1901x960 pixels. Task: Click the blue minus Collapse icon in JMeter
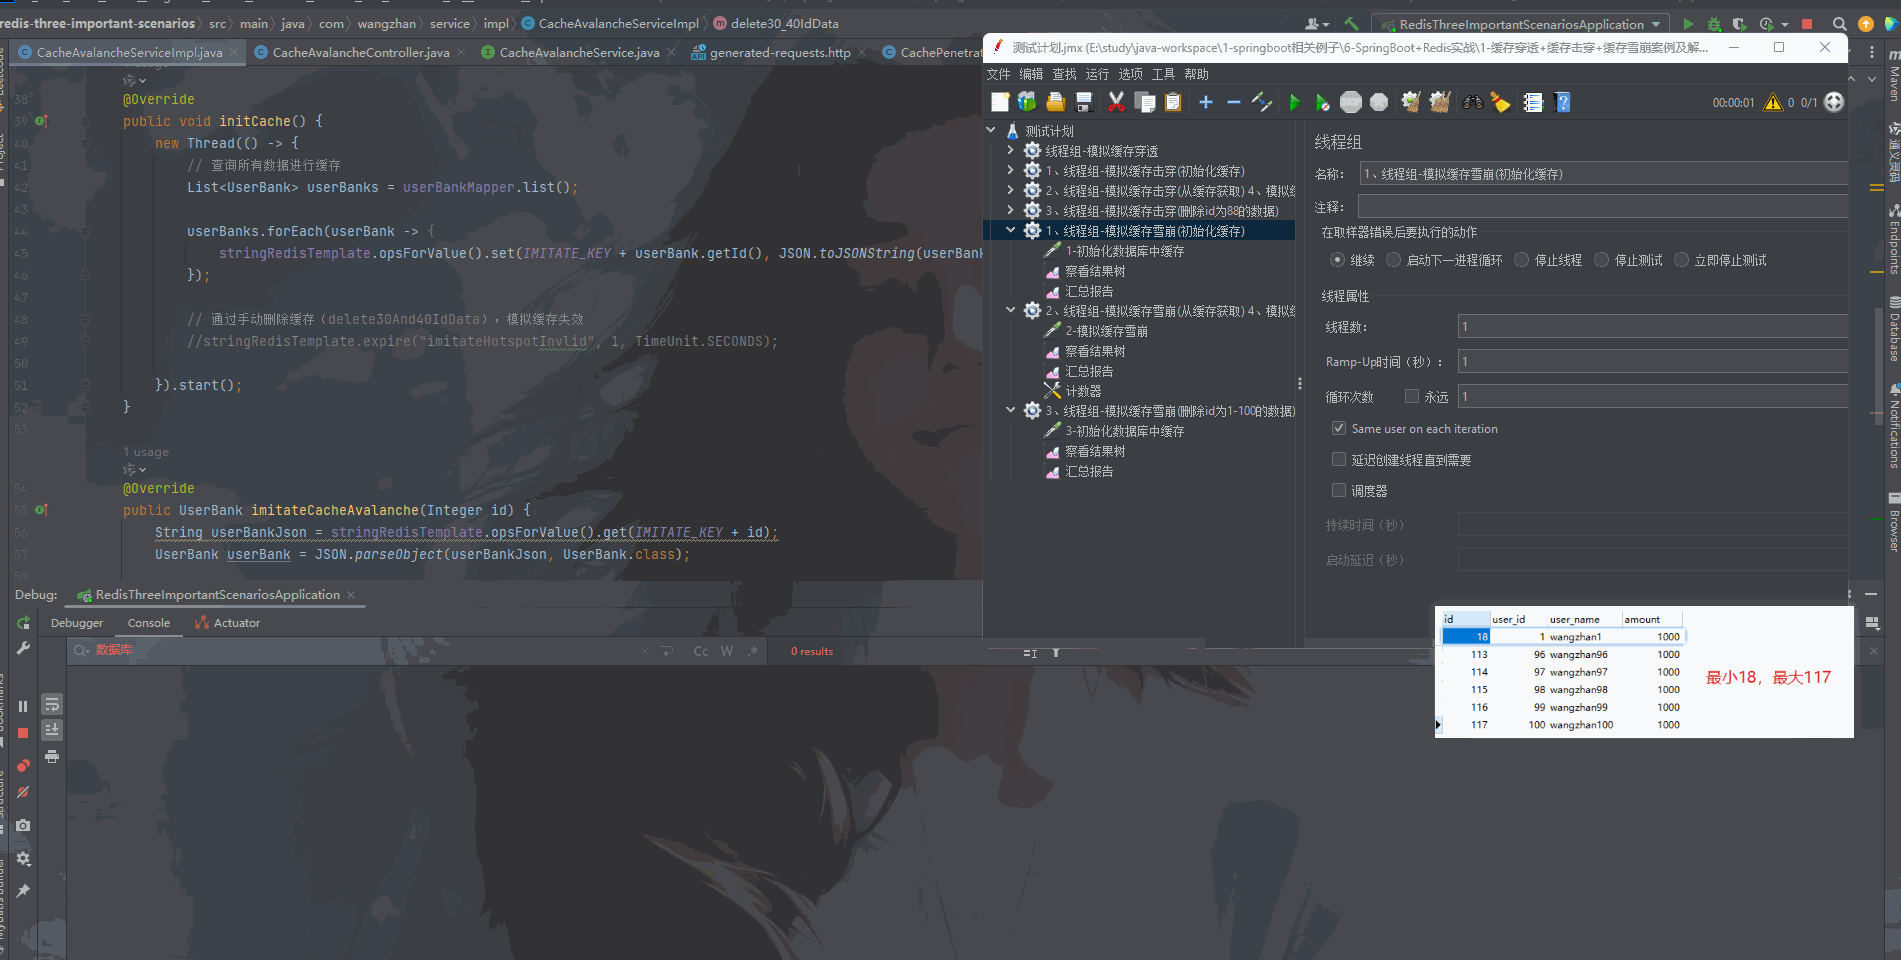point(1233,102)
